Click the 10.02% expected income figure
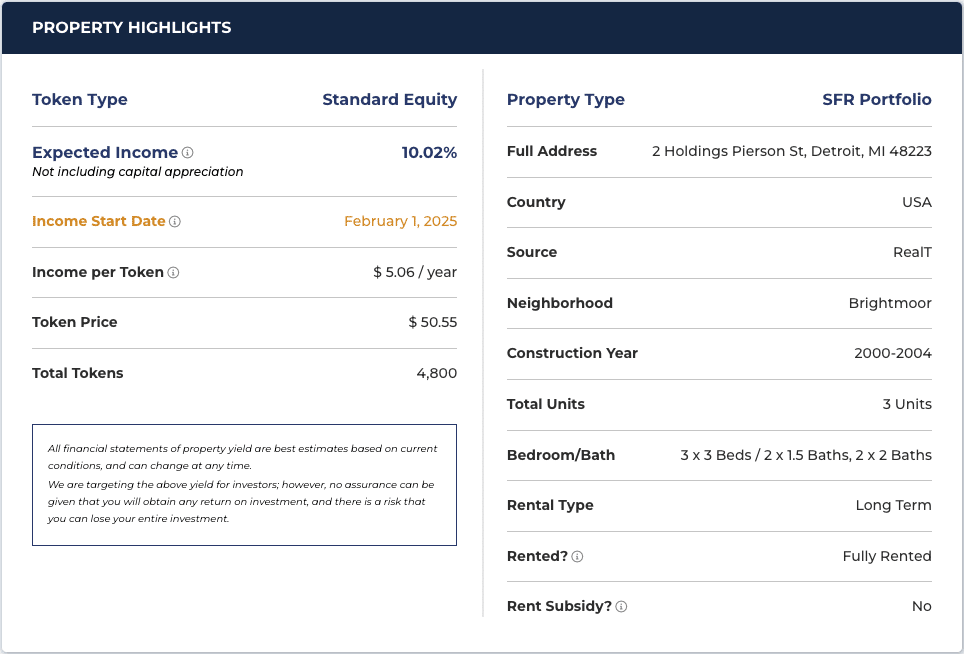964x654 pixels. pyautogui.click(x=429, y=153)
